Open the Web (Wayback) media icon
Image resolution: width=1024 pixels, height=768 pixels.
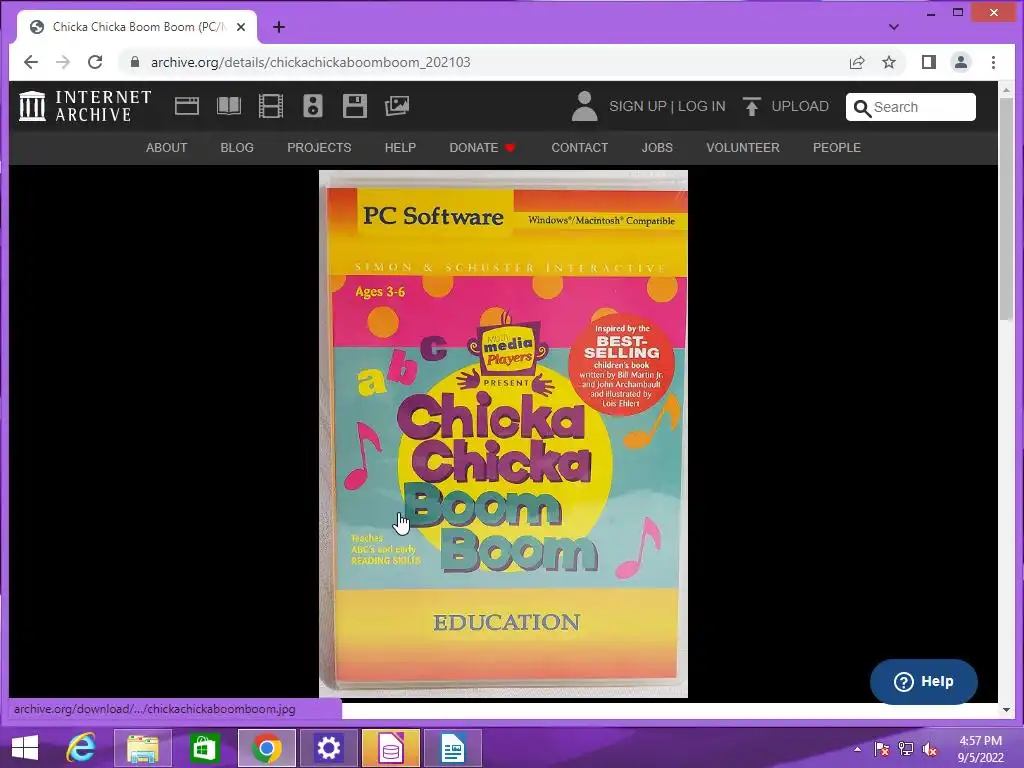click(x=187, y=106)
